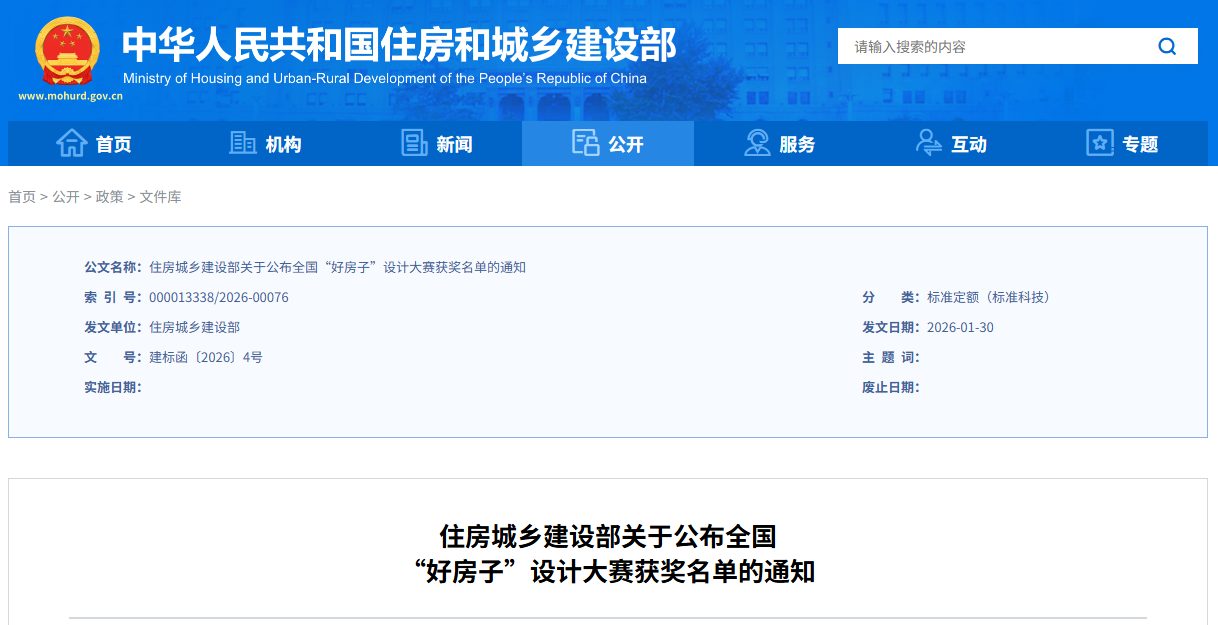The height and width of the screenshot is (625, 1218).
Task: Click the newspaper icon for 新闻
Action: 414,144
